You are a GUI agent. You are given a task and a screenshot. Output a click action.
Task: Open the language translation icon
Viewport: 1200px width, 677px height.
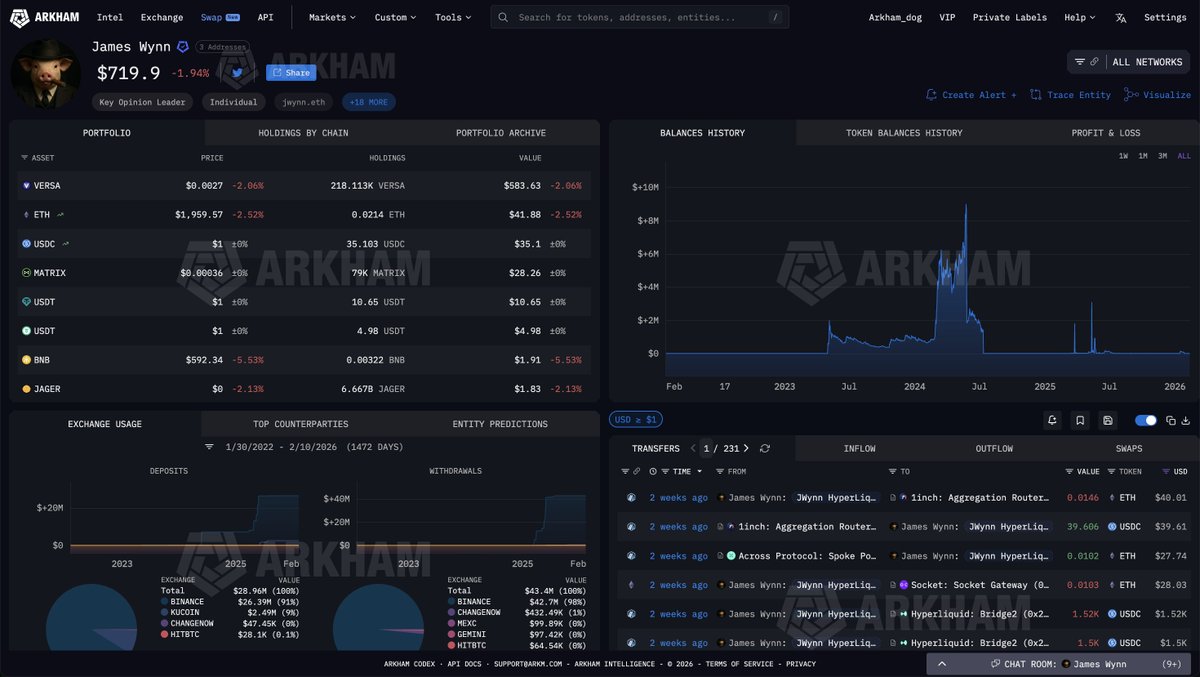tap(1121, 17)
